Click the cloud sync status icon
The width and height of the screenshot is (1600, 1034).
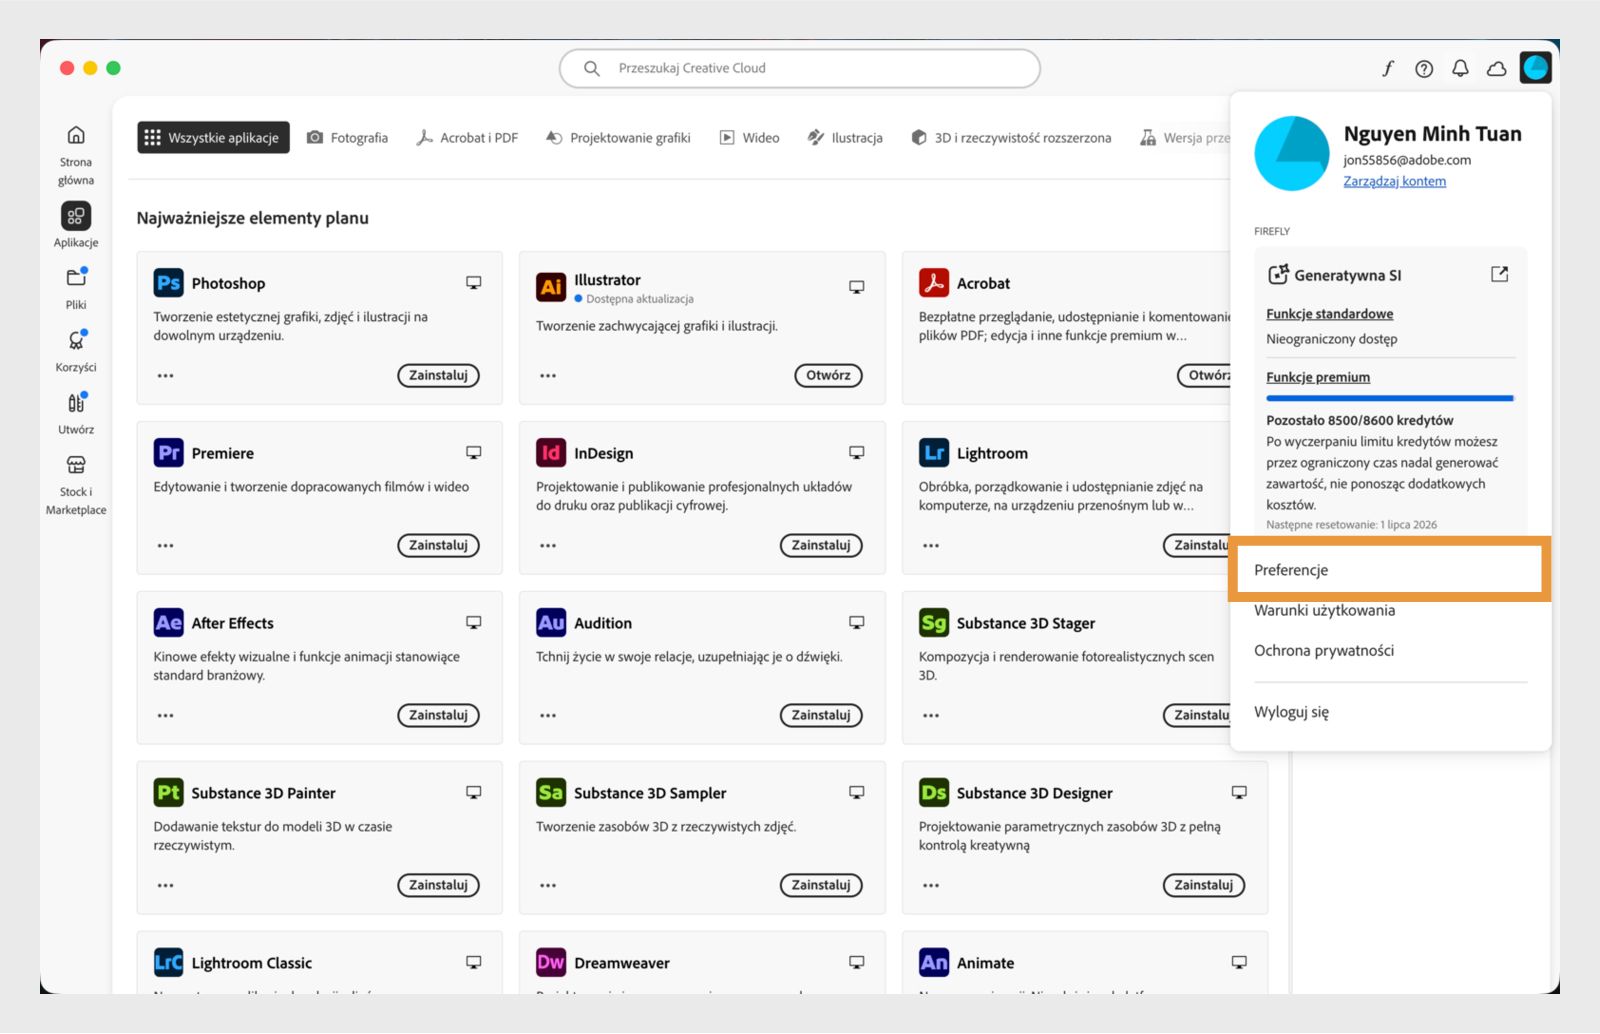tap(1497, 68)
